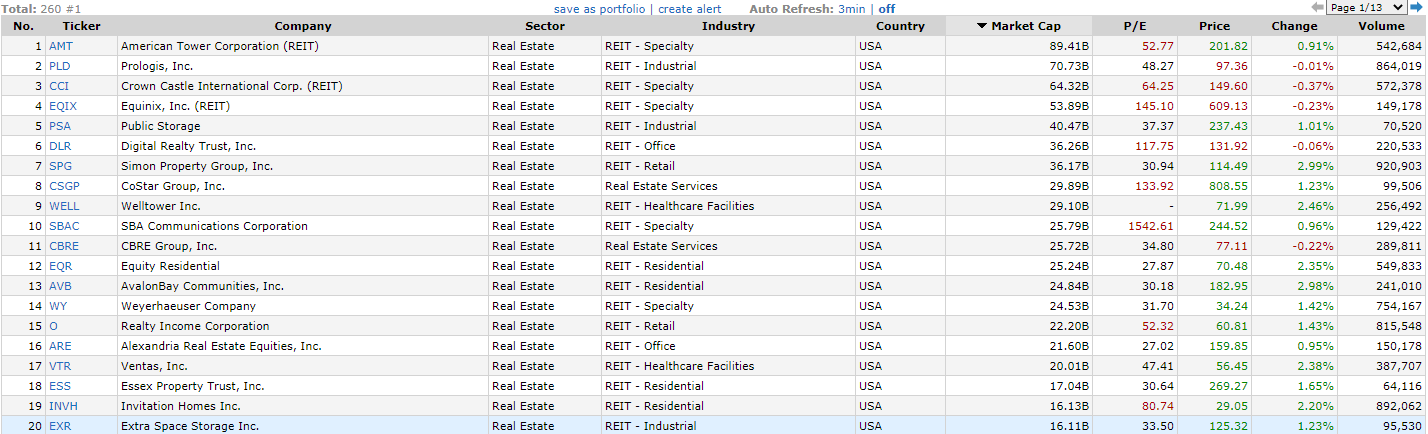1428x434 pixels.
Task: Go to next page with right arrow
Action: 1415,8
